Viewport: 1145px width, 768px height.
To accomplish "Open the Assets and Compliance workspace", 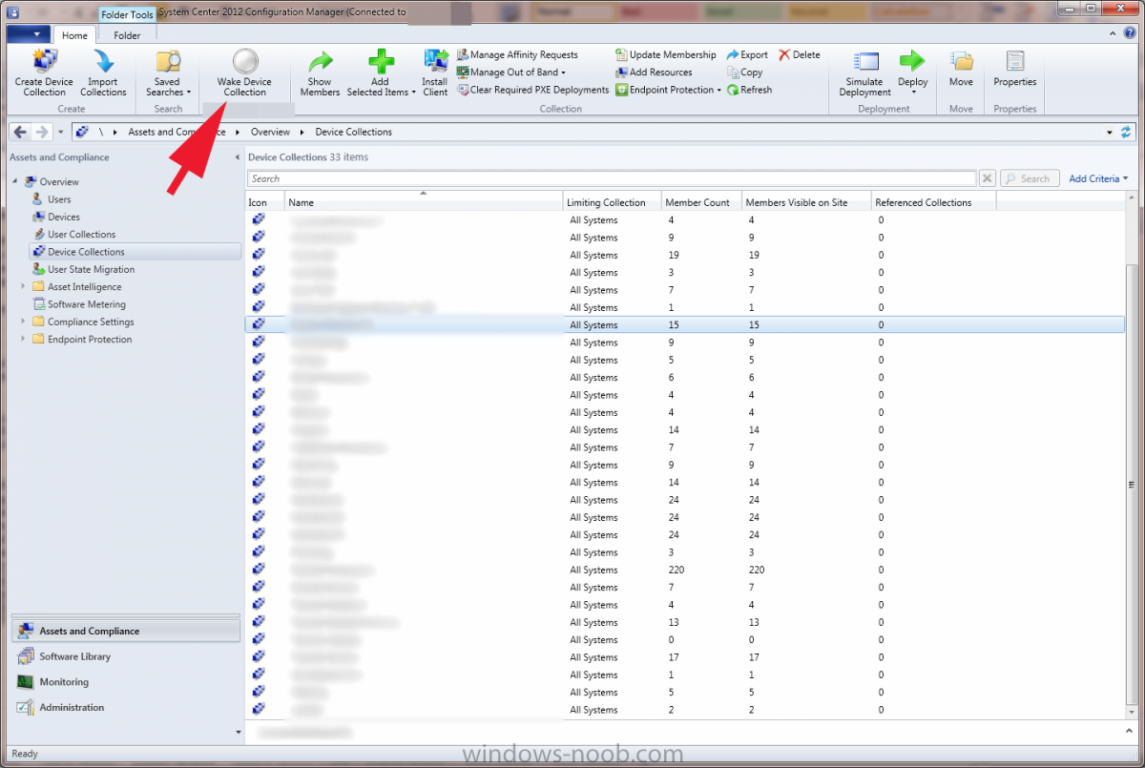I will coord(126,631).
